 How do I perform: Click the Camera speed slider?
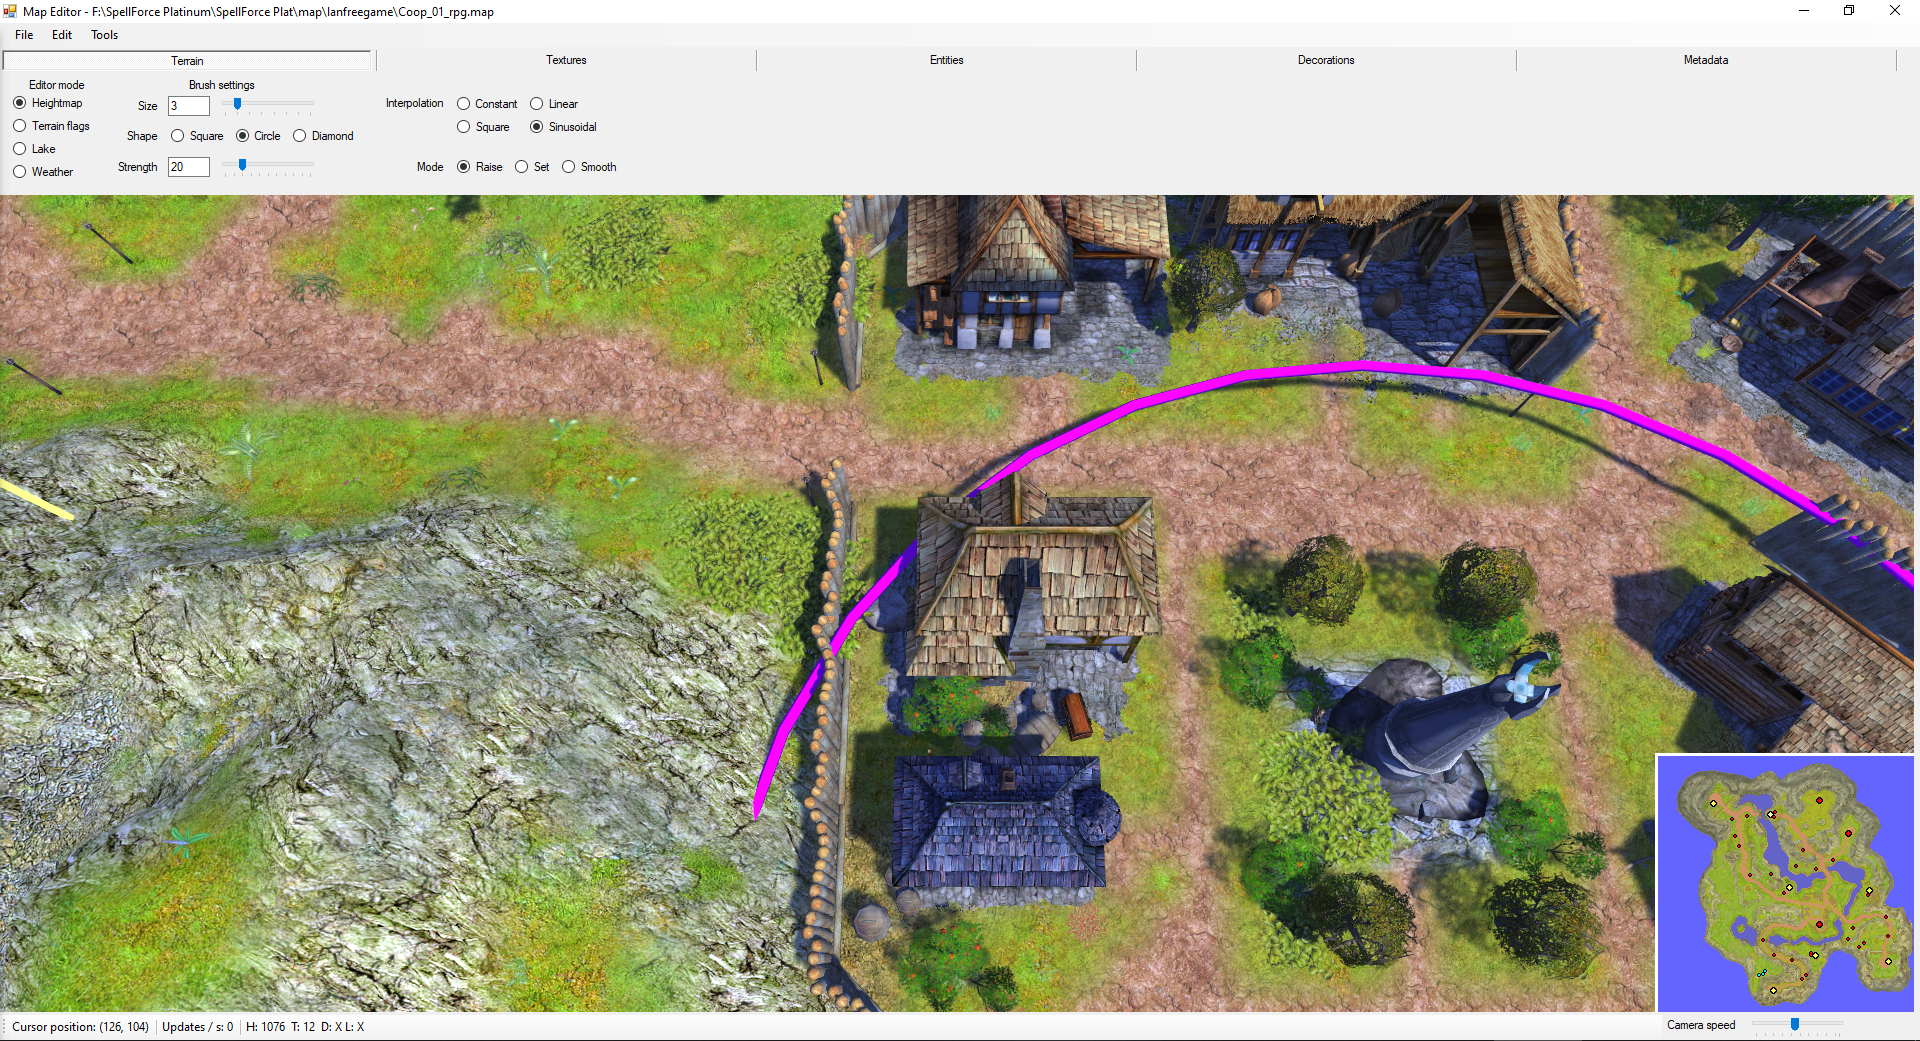tap(1798, 1025)
